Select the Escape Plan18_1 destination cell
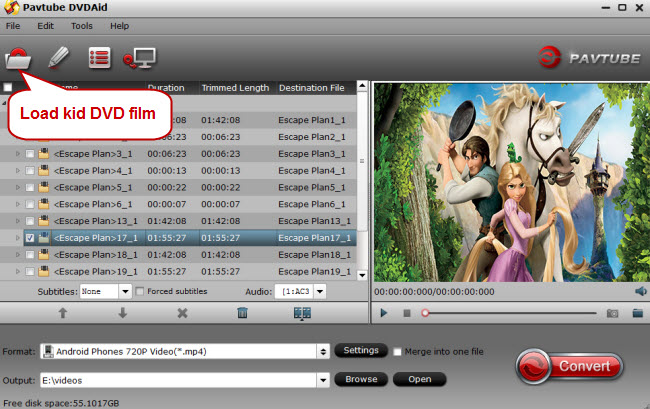The height and width of the screenshot is (409, 650). 315,255
